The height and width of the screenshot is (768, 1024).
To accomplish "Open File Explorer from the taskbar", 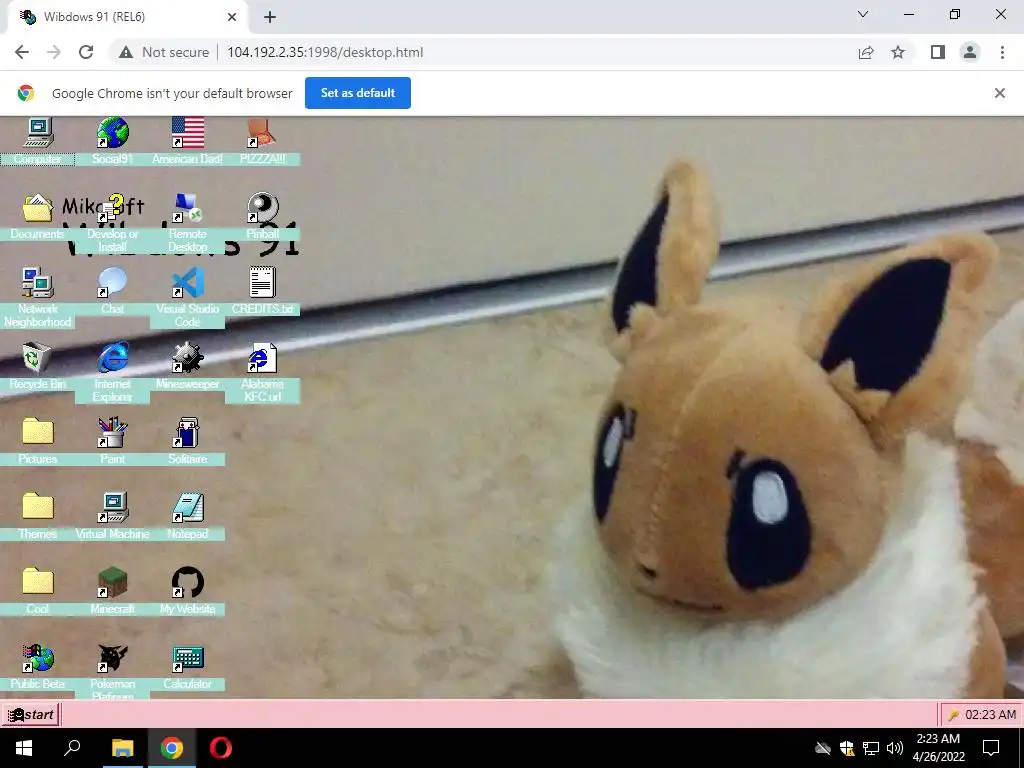I will (122, 748).
